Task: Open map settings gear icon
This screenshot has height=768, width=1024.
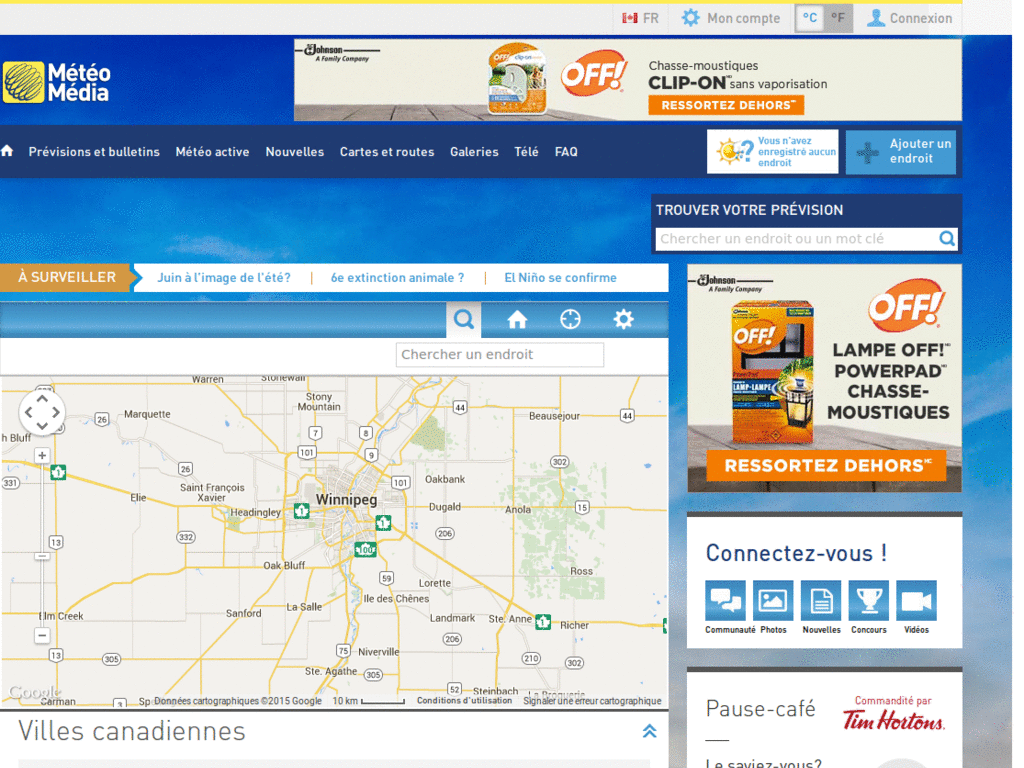Action: 624,319
